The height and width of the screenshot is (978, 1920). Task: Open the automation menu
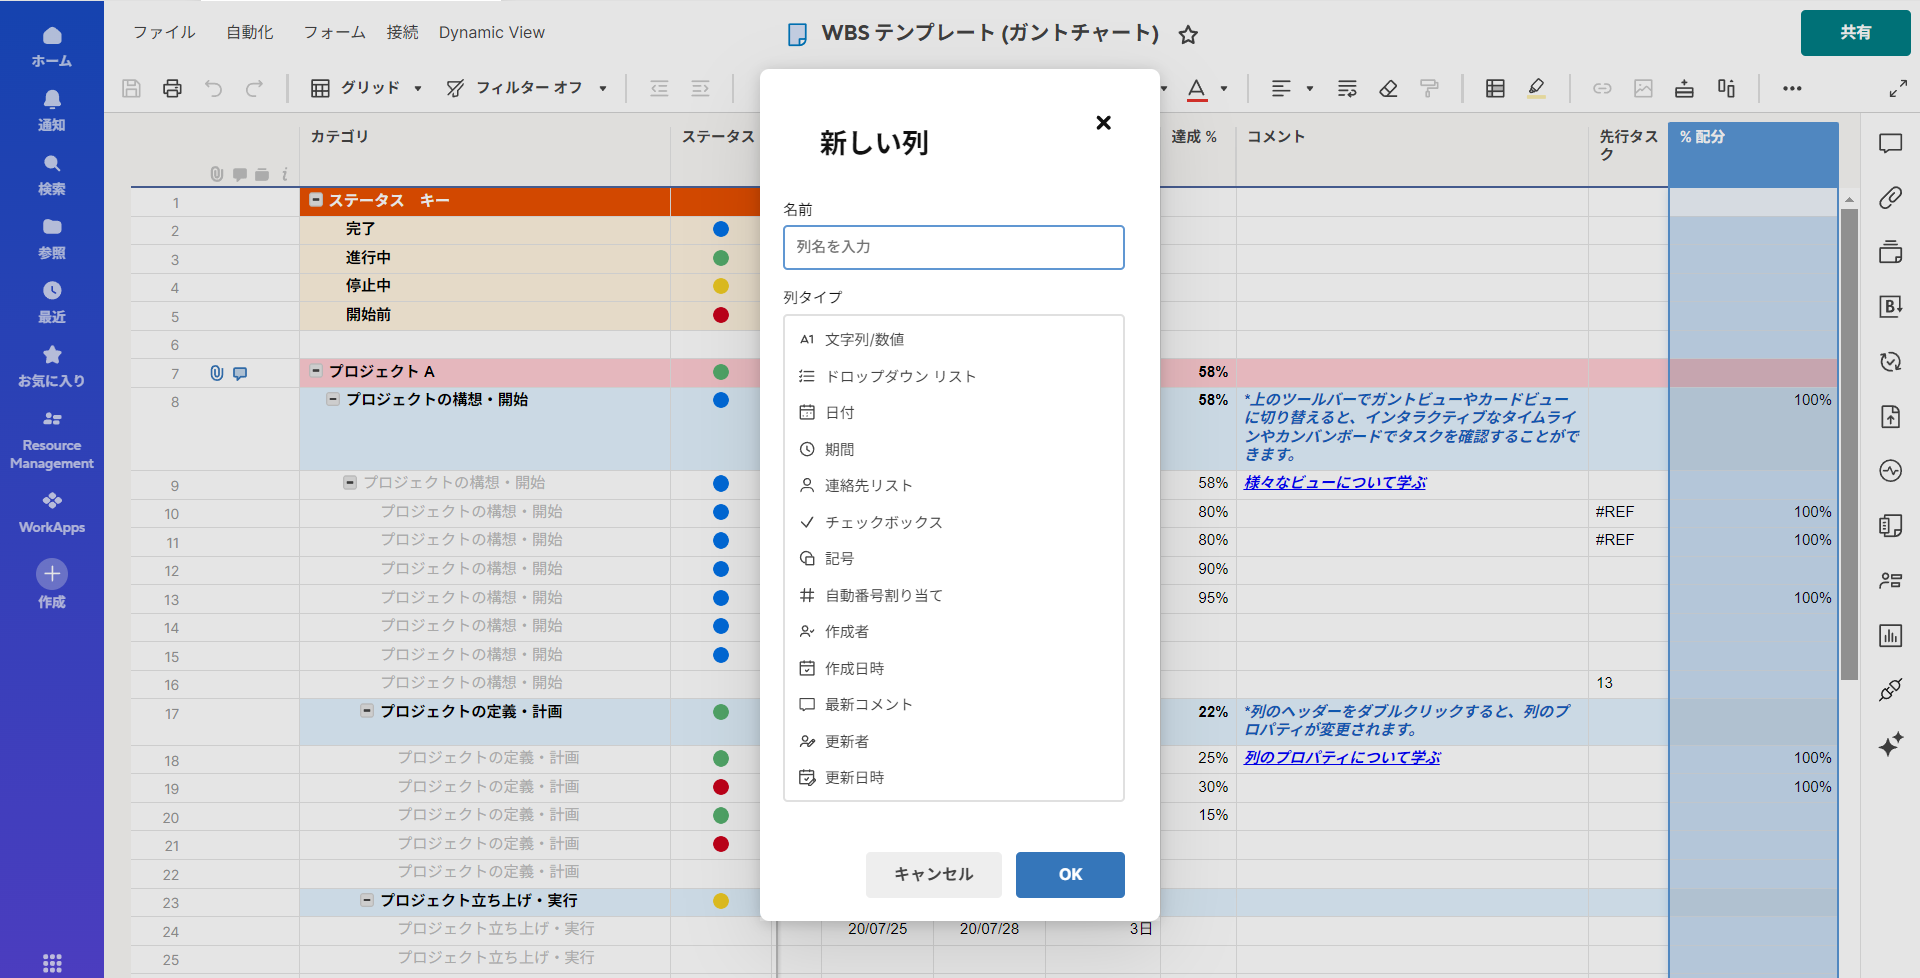pyautogui.click(x=249, y=33)
